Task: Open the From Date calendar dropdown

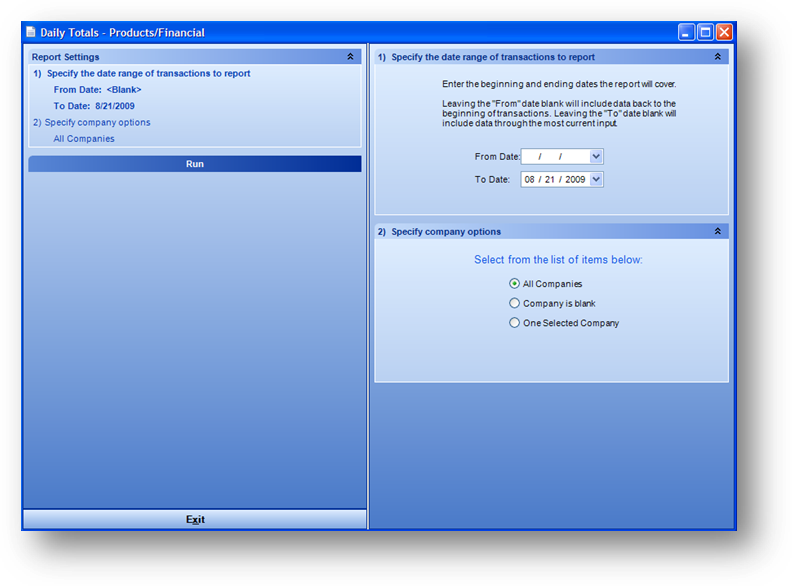Action: coord(596,157)
